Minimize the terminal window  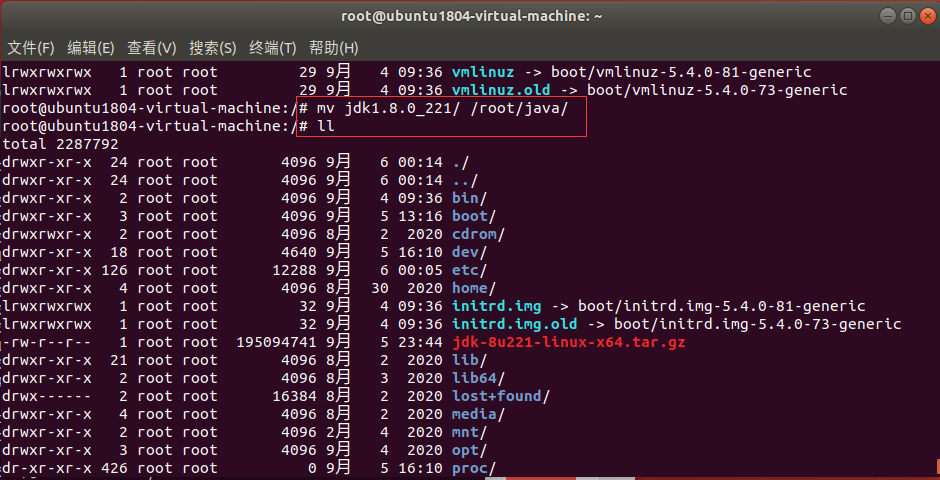tap(887, 16)
